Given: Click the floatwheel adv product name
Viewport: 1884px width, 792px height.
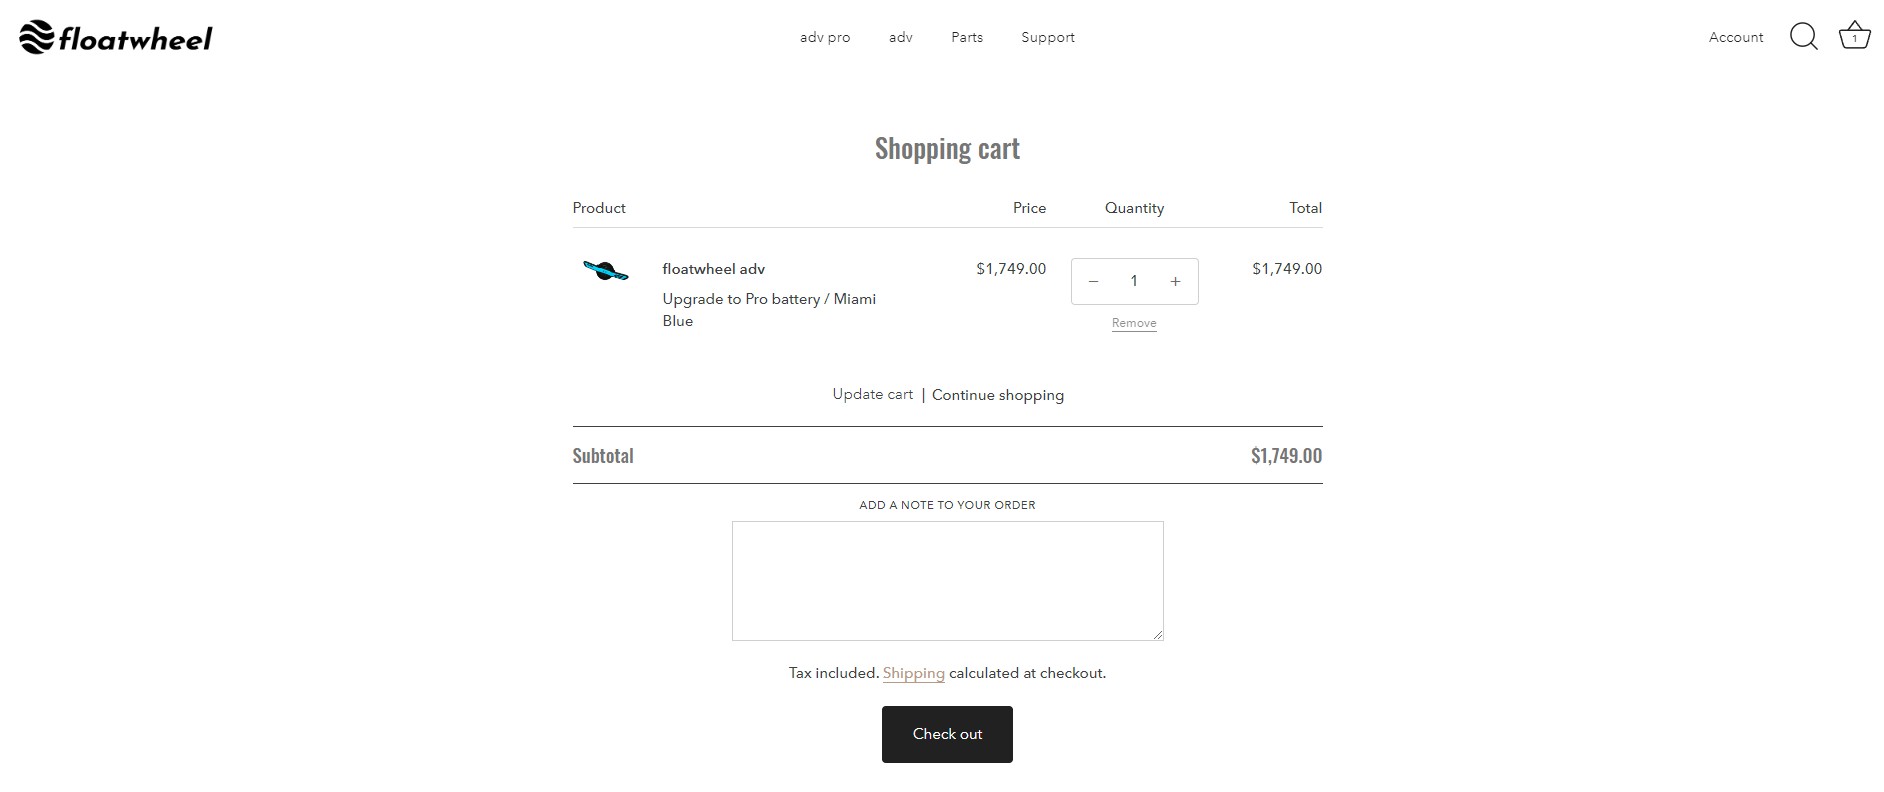Looking at the screenshot, I should (713, 269).
